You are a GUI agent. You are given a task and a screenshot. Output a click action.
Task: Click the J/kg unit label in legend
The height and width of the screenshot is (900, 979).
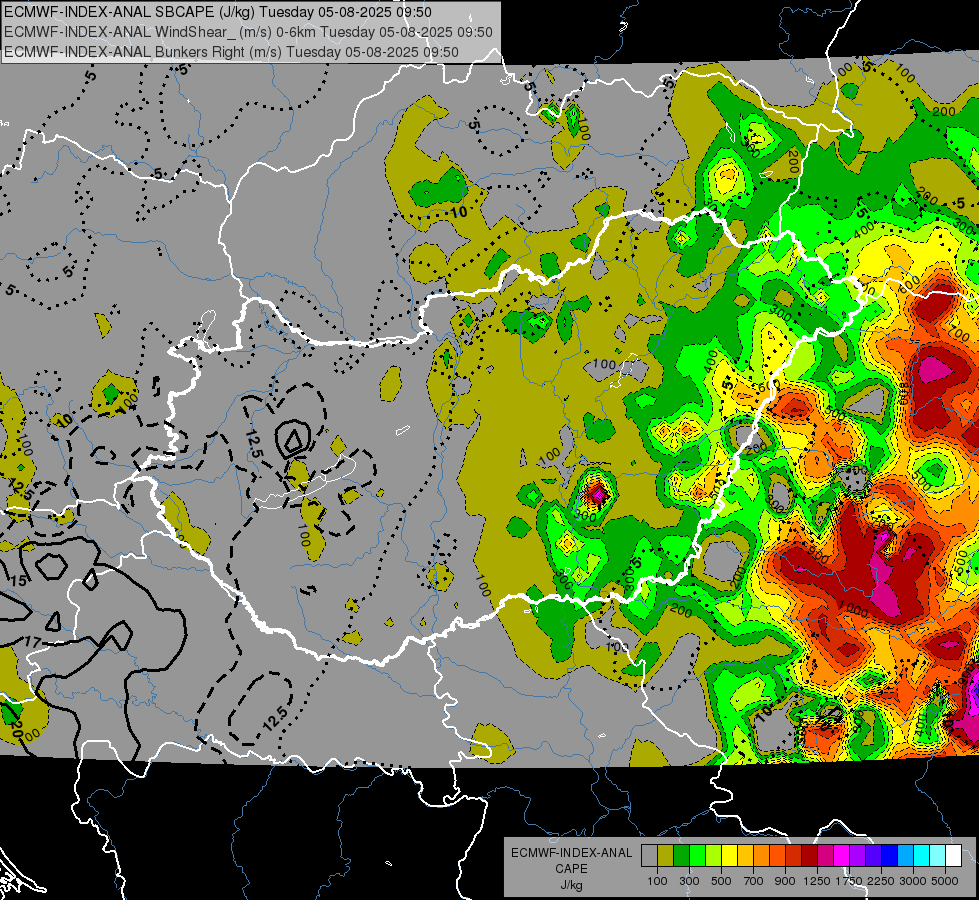point(571,885)
